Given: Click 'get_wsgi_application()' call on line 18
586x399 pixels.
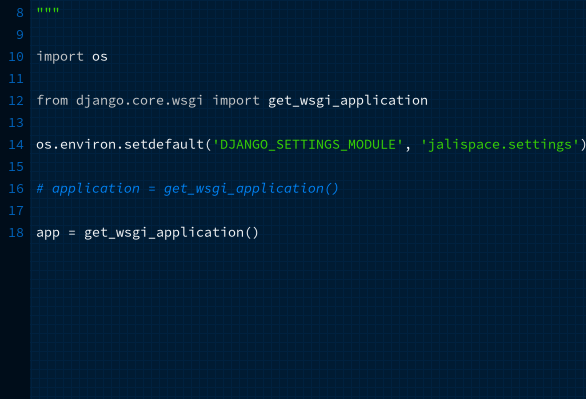Looking at the screenshot, I should 171,233.
